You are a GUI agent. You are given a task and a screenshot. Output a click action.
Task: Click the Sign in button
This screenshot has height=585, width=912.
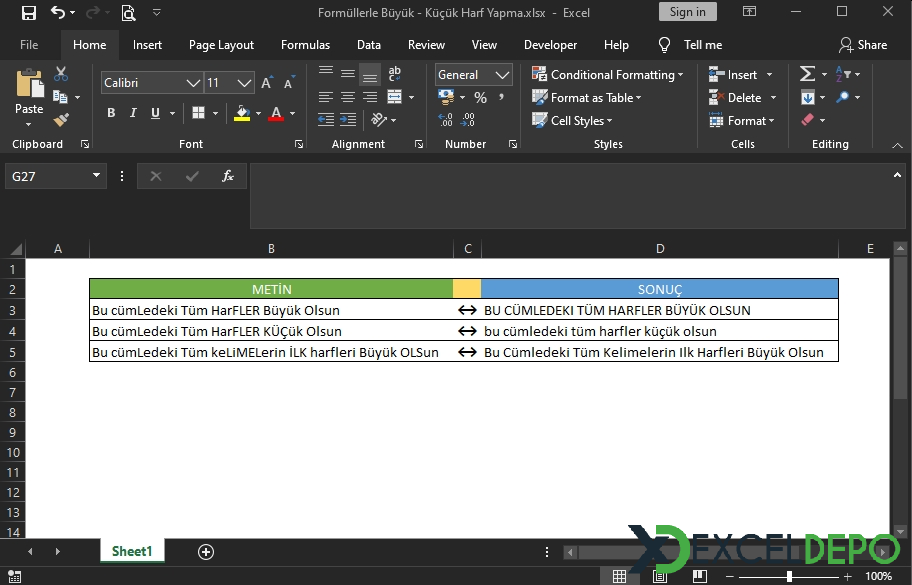point(687,12)
